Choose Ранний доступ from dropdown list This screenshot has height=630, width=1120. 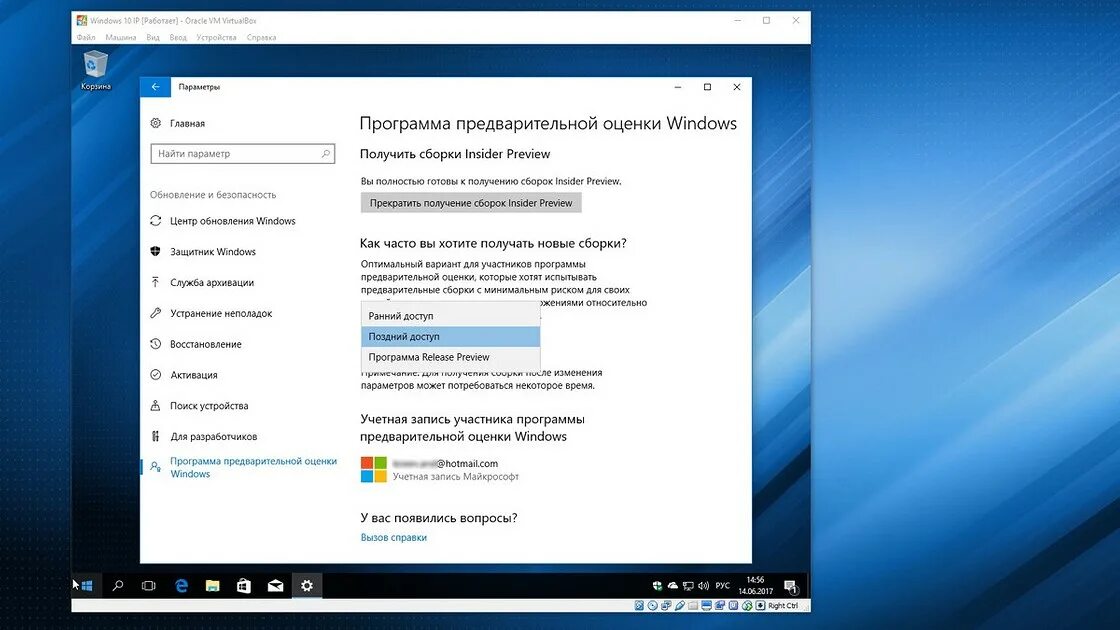[451, 316]
